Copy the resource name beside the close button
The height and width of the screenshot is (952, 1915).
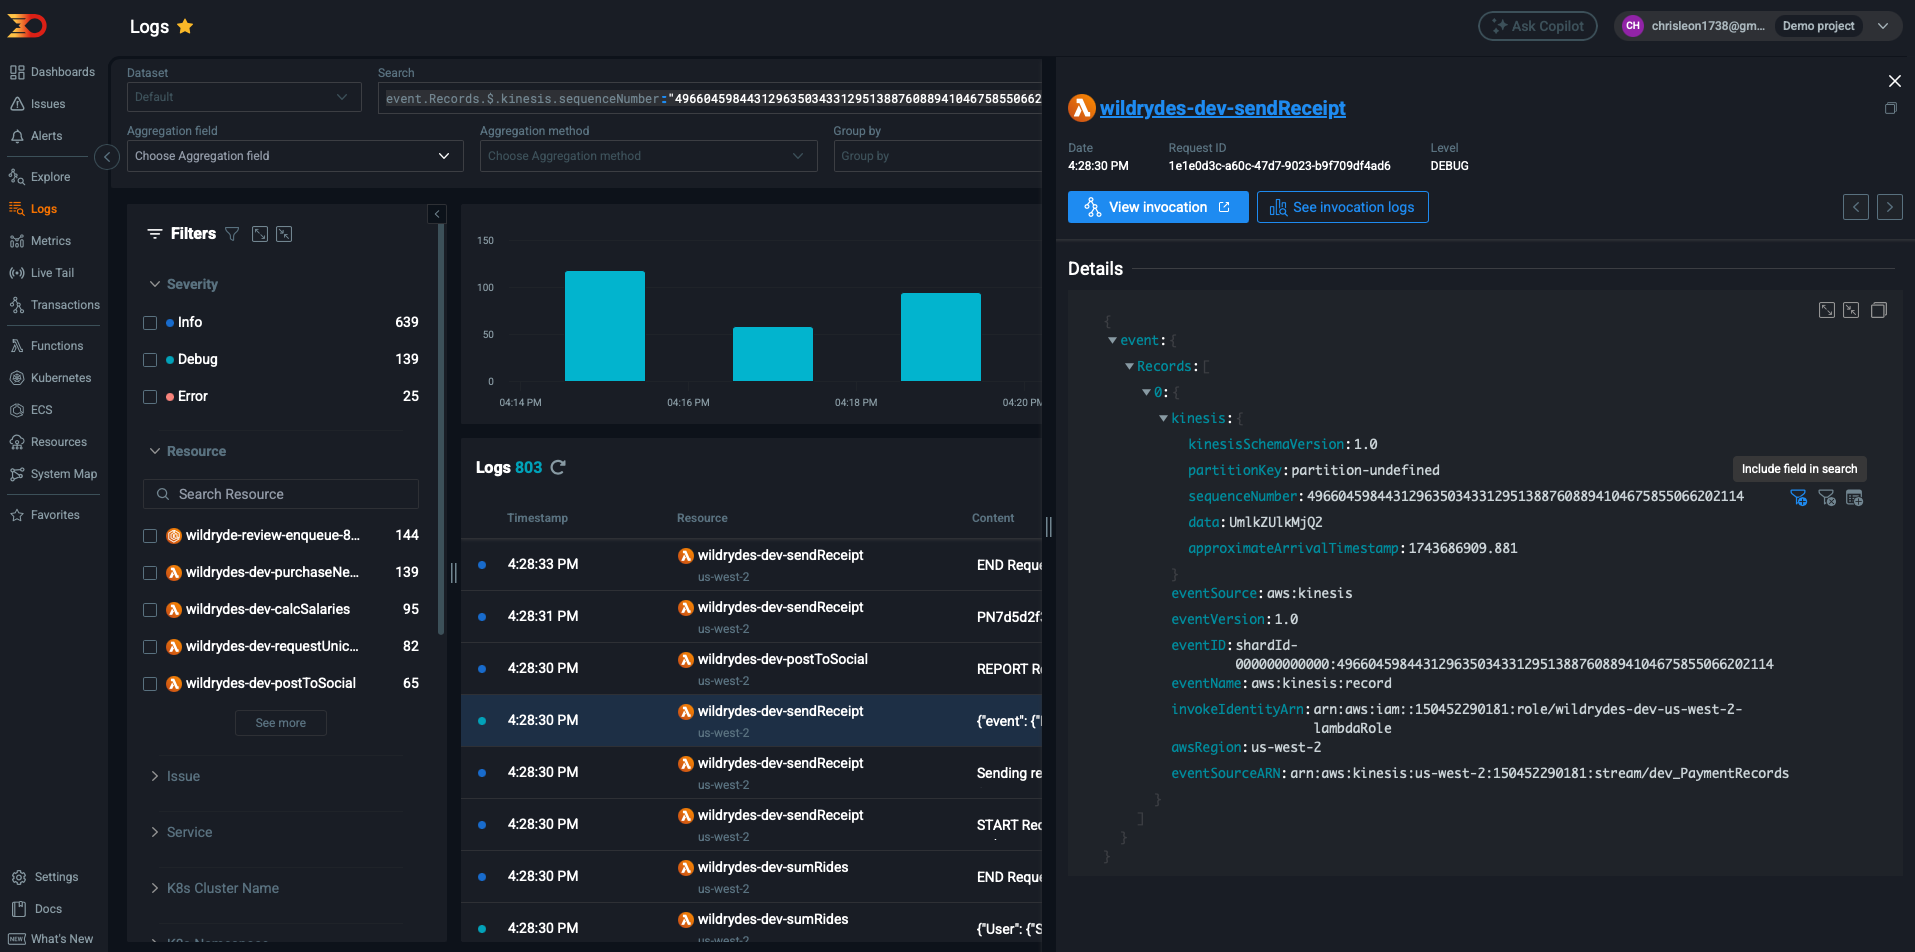click(1891, 108)
